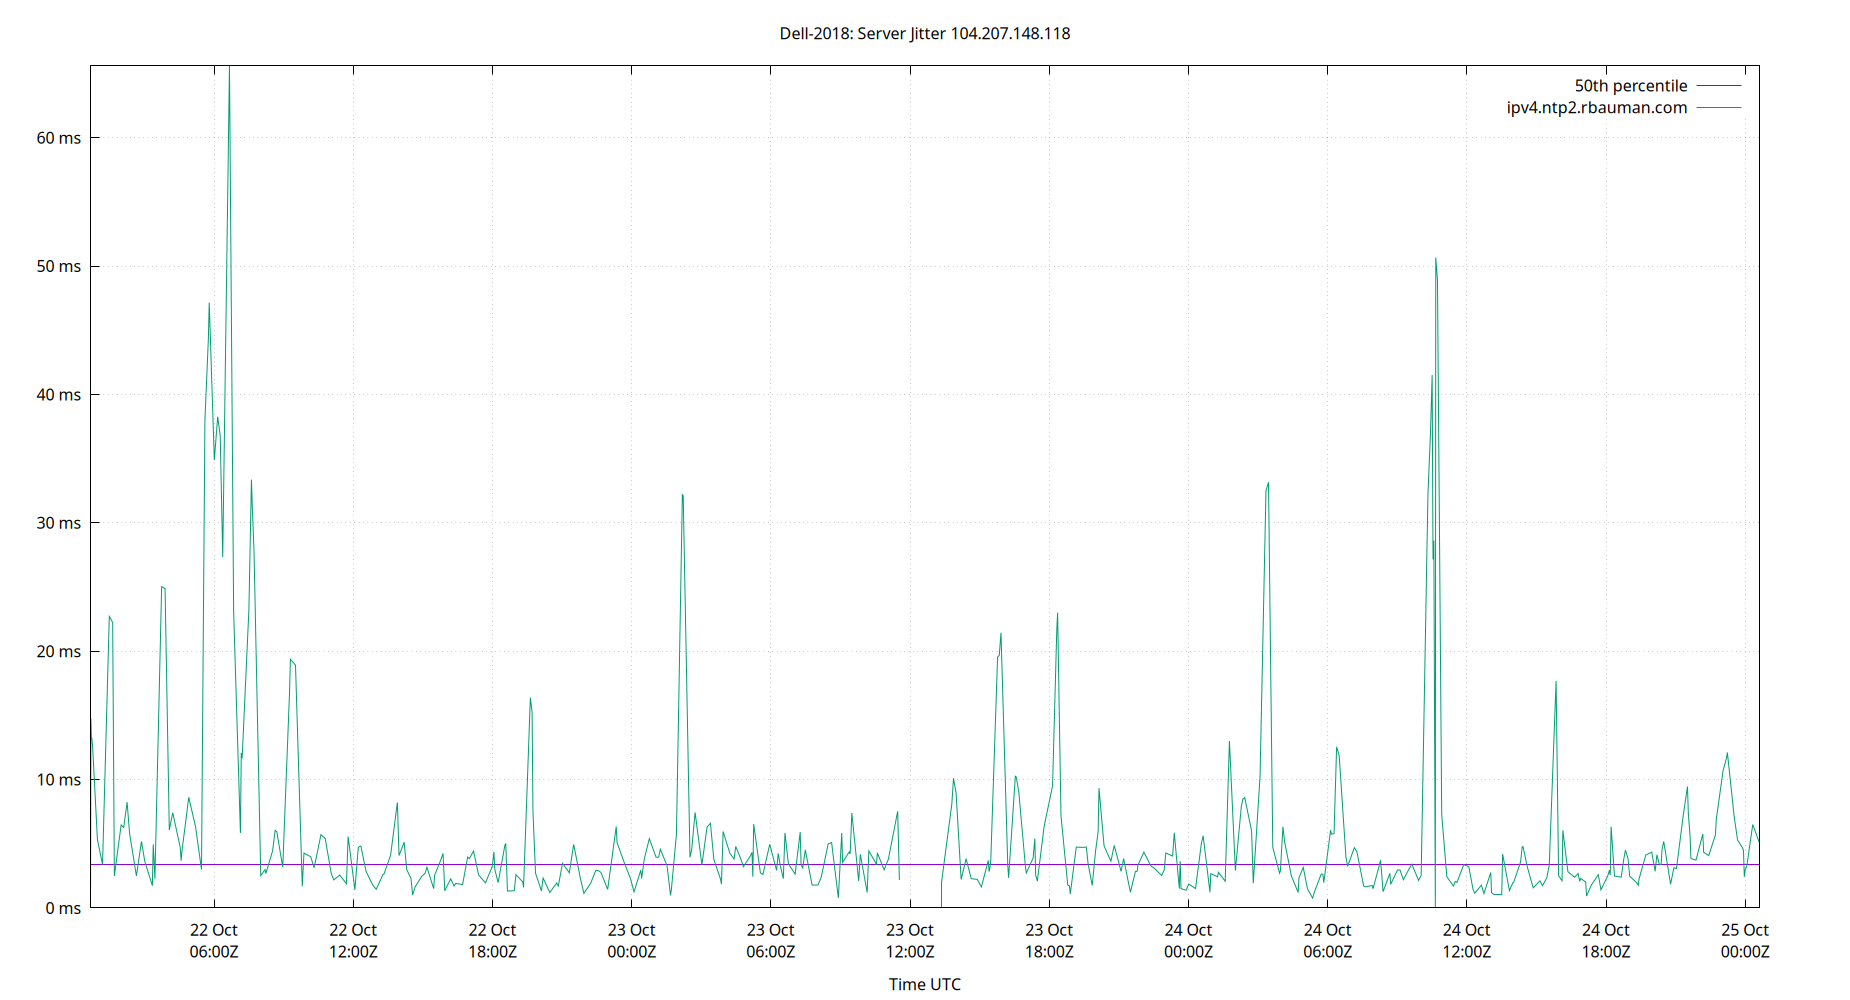
Task: Click the '20 ms' y-axis label
Action: [x=59, y=651]
